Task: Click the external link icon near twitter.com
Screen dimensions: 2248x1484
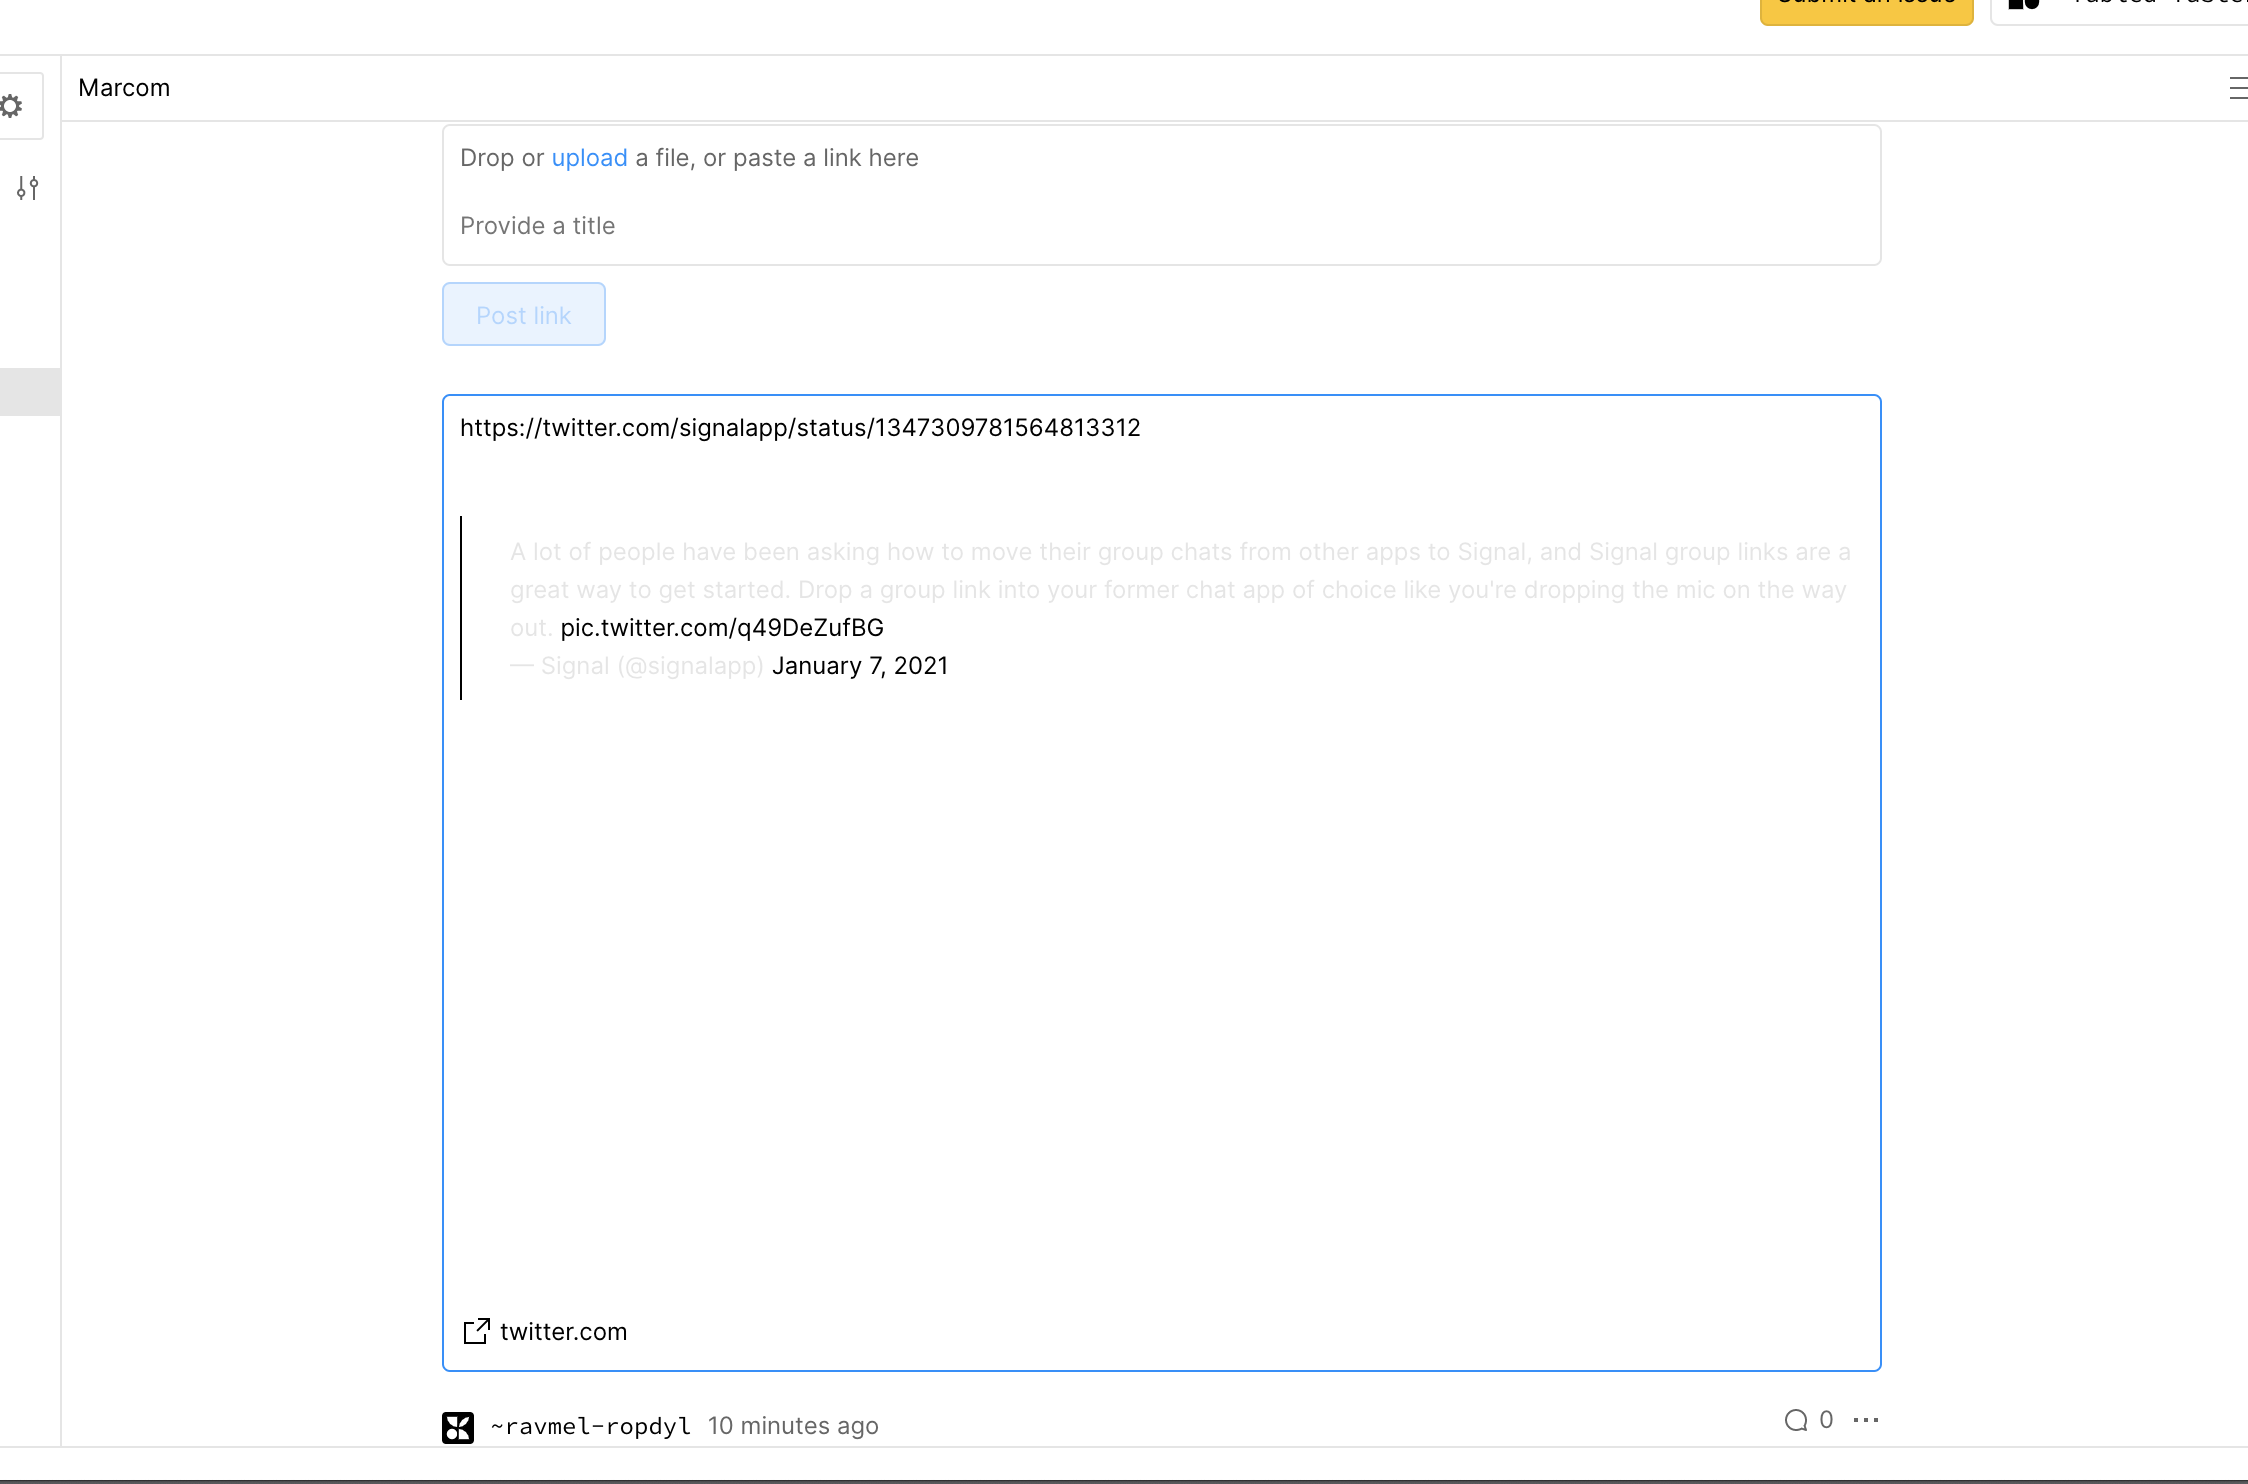Action: [476, 1331]
